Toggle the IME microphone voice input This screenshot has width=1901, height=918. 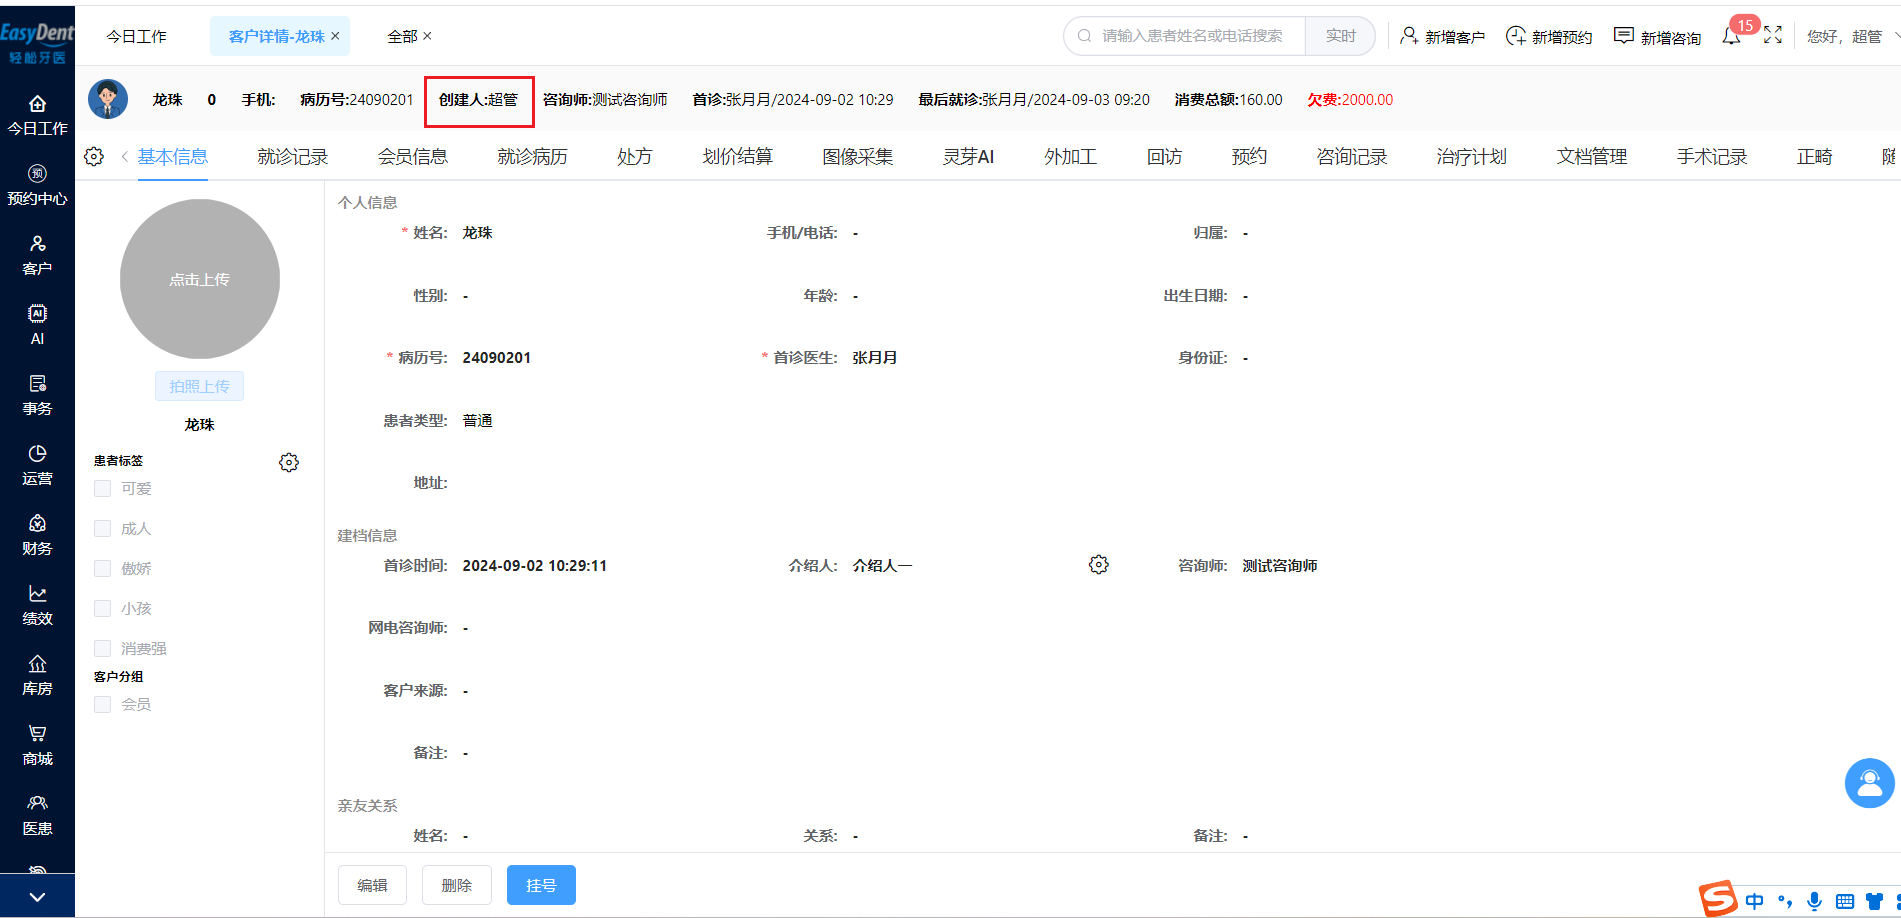click(x=1814, y=901)
